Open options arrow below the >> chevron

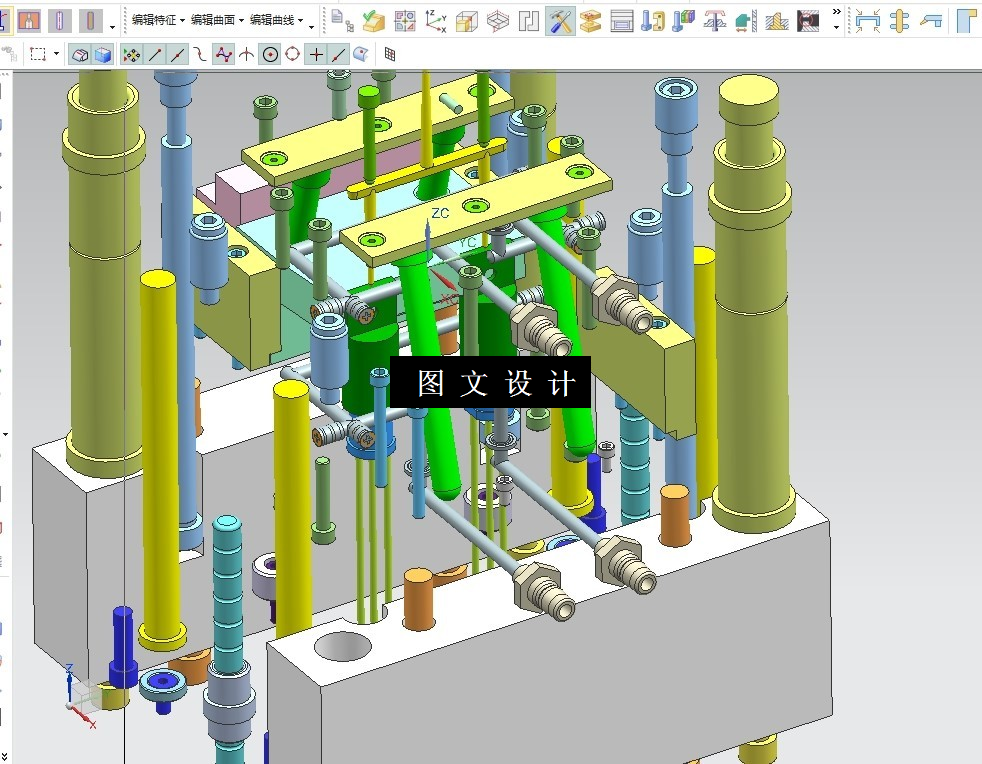[836, 27]
